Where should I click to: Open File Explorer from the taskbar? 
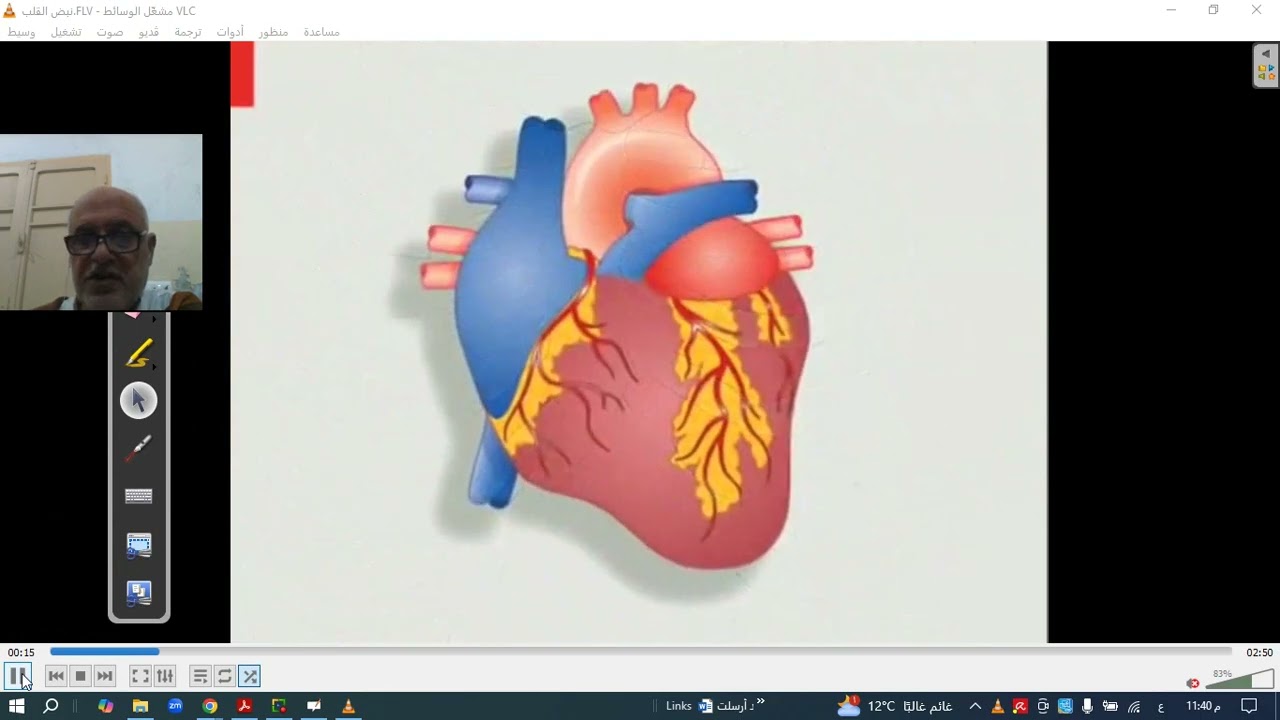[x=140, y=706]
